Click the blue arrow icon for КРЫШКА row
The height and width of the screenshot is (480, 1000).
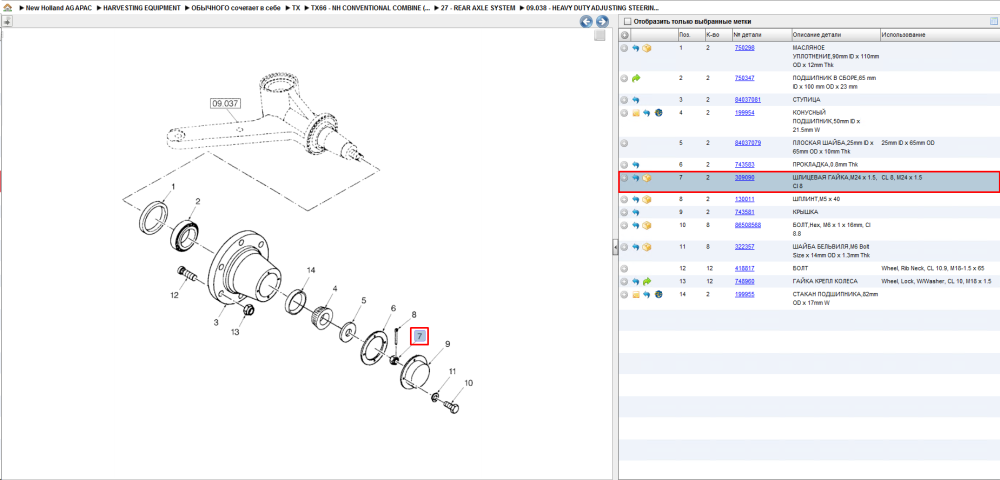click(x=636, y=212)
